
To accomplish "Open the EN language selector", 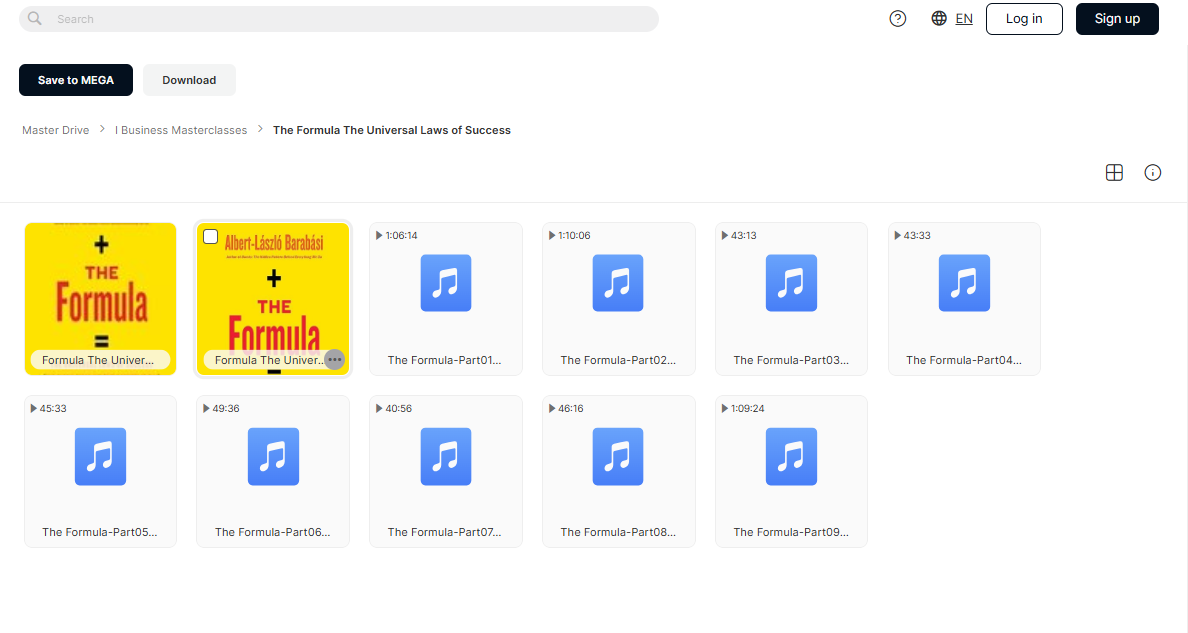I will [x=964, y=19].
